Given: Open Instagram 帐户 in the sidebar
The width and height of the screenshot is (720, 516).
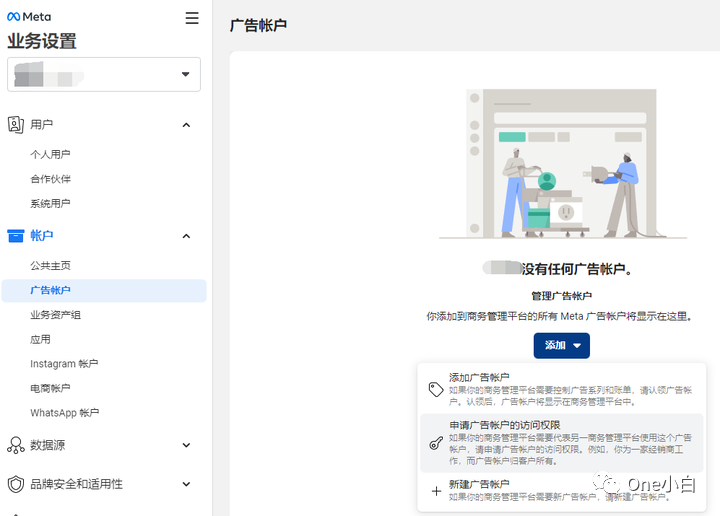Looking at the screenshot, I should [x=64, y=364].
